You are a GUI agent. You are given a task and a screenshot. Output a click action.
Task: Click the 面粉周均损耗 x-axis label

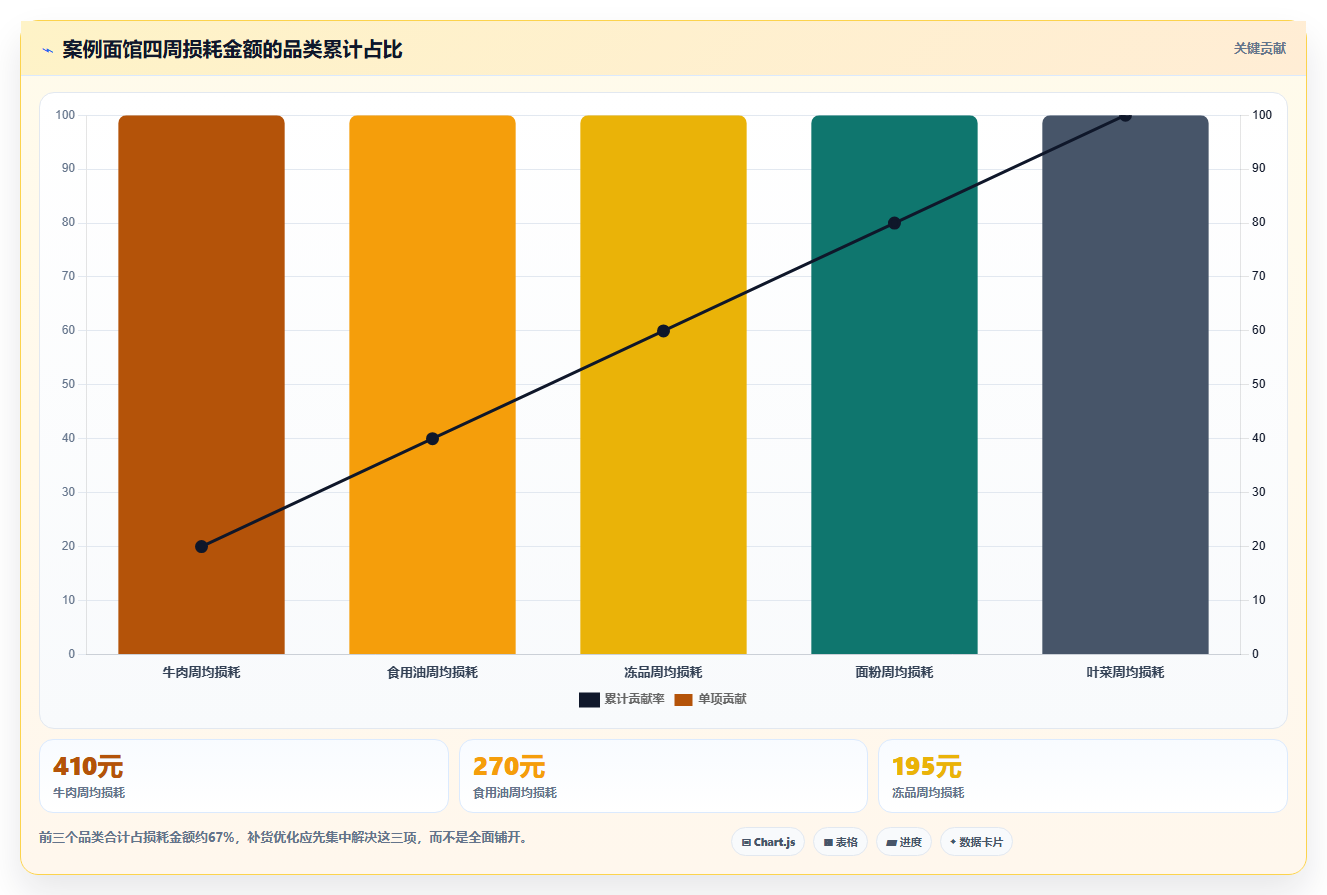(x=894, y=672)
